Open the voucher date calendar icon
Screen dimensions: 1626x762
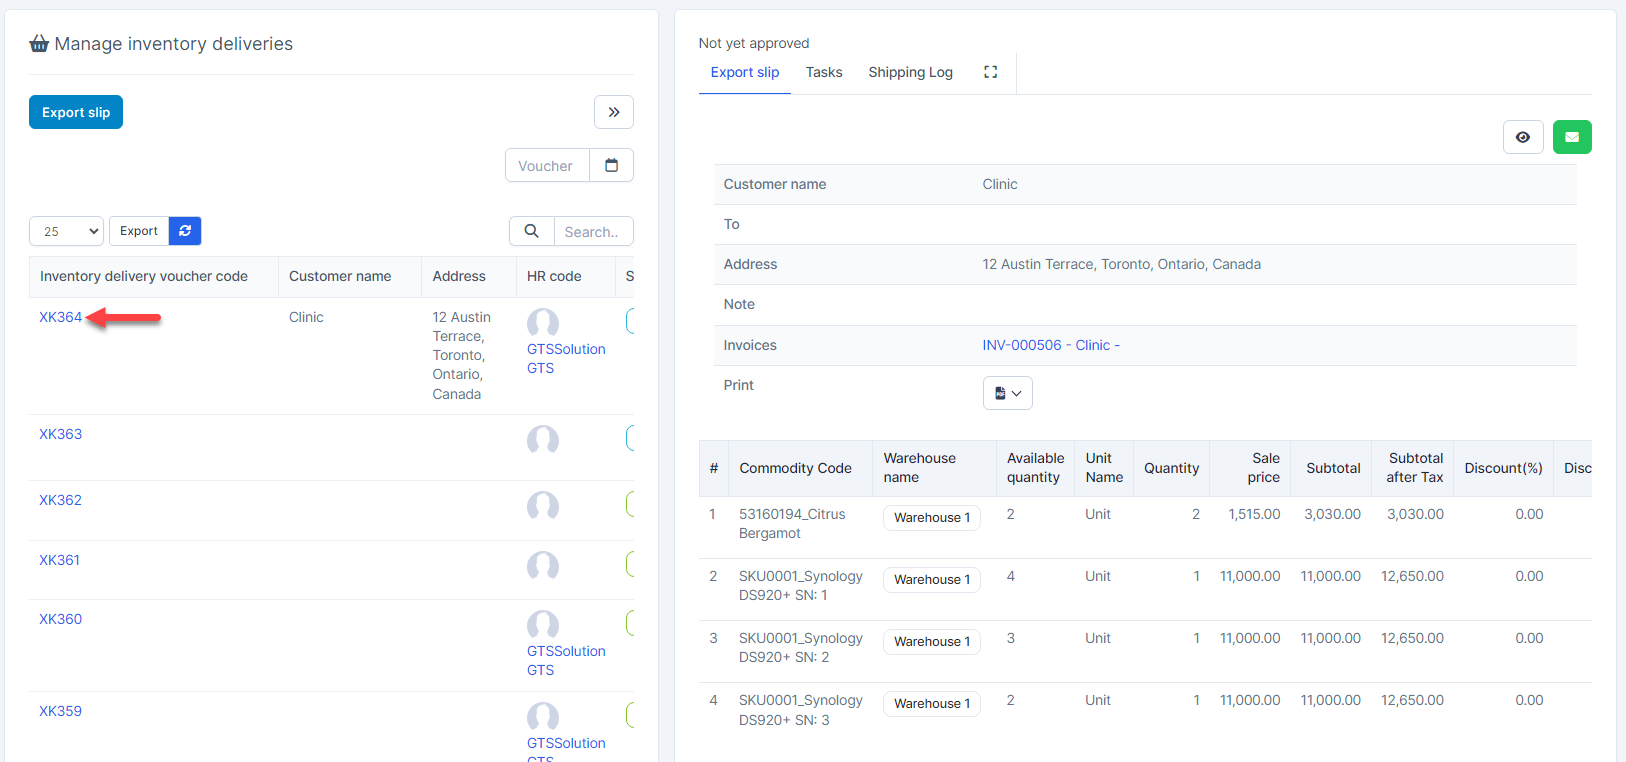coord(611,165)
